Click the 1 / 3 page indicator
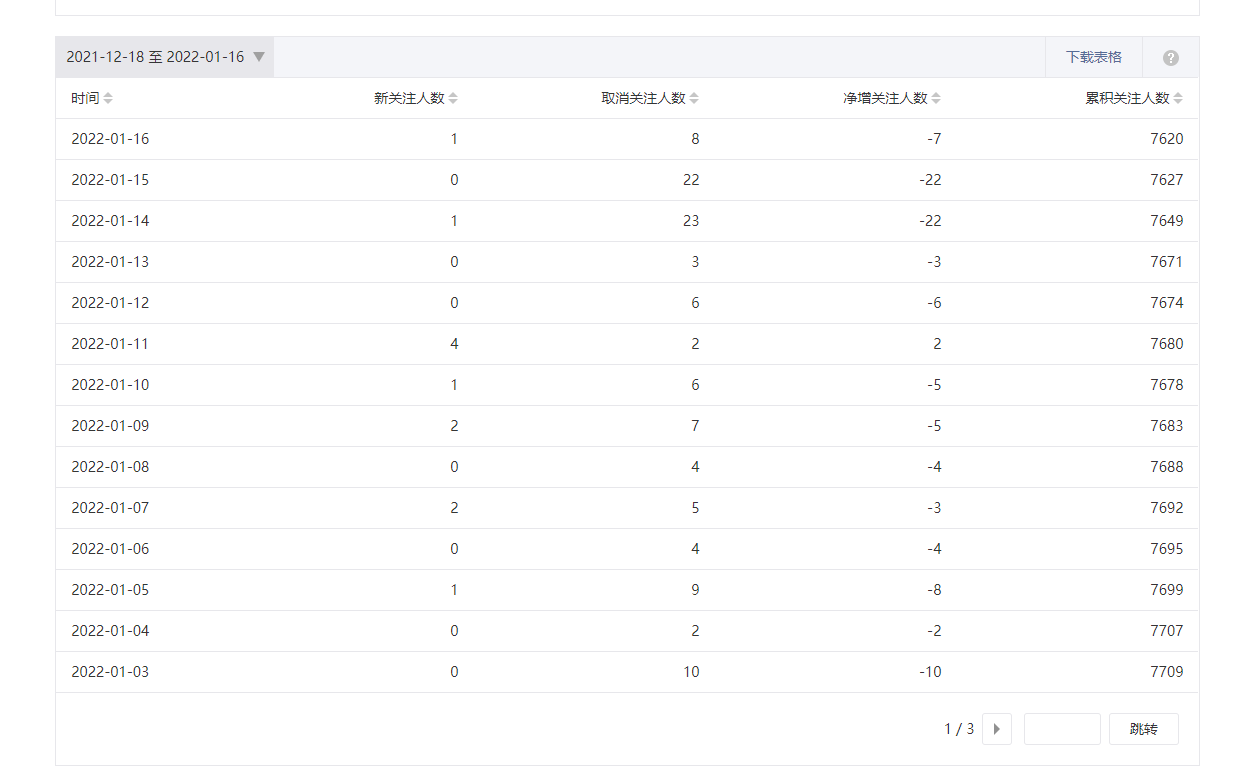The width and height of the screenshot is (1250, 779). point(958,729)
